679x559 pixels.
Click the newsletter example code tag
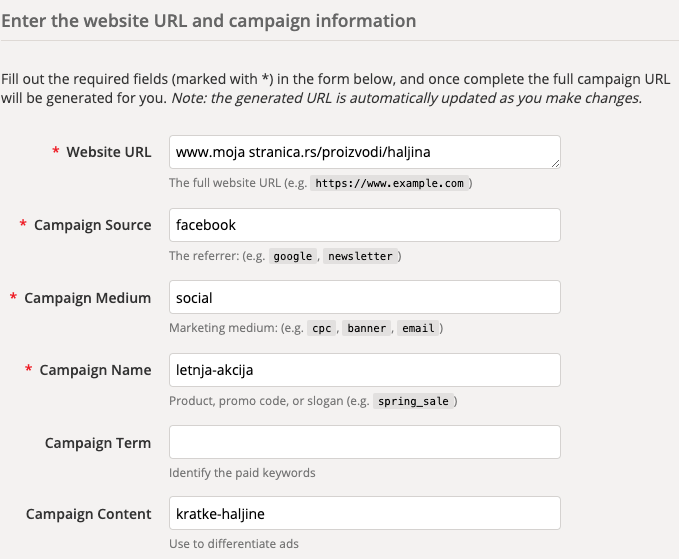[360, 256]
